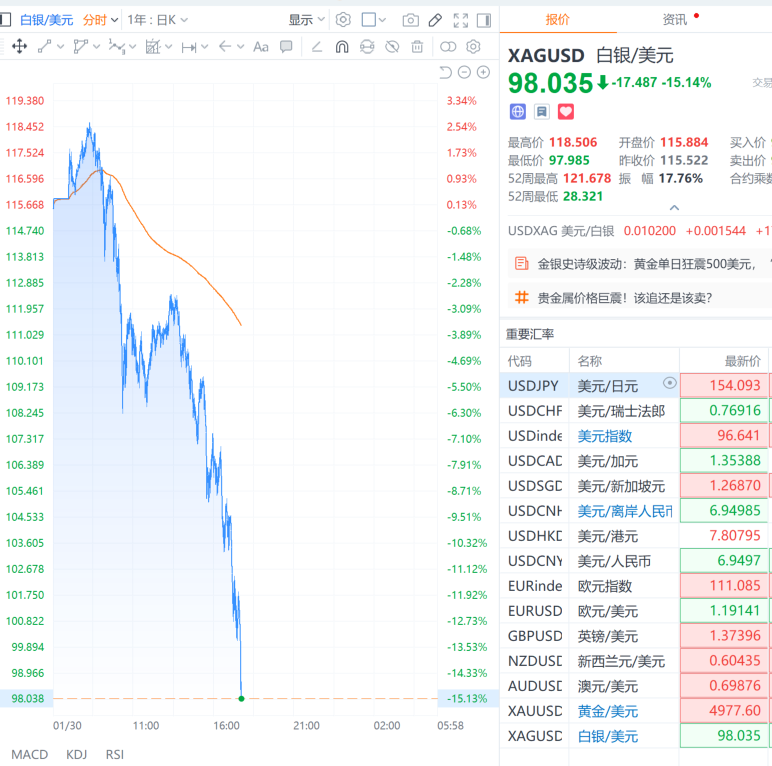Viewport: 772px width, 766px height.
Task: Select the pencil draw tool
Action: 435,20
